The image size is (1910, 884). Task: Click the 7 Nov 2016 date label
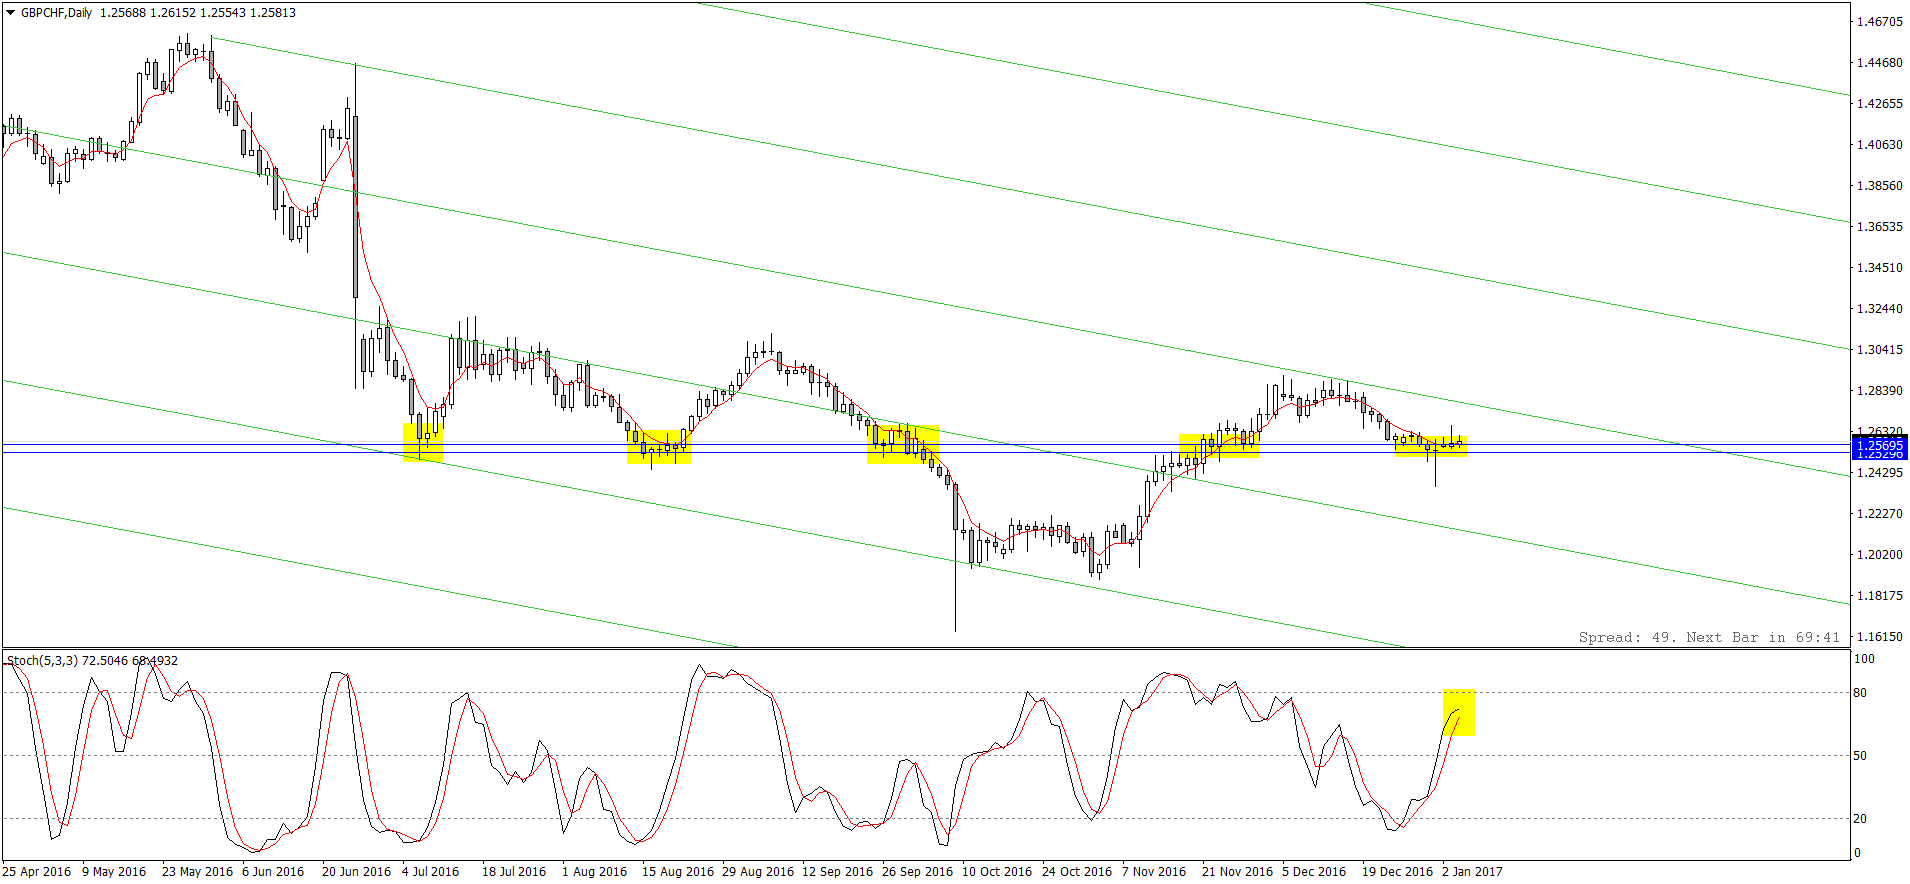[x=1154, y=871]
